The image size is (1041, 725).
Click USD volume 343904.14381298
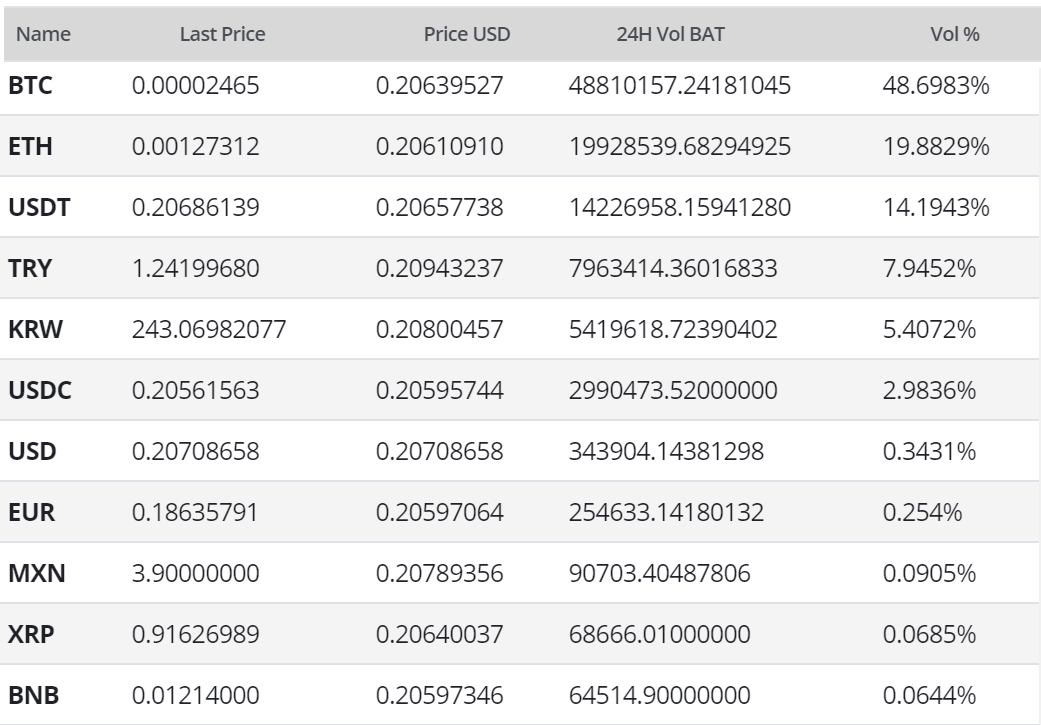coord(667,452)
